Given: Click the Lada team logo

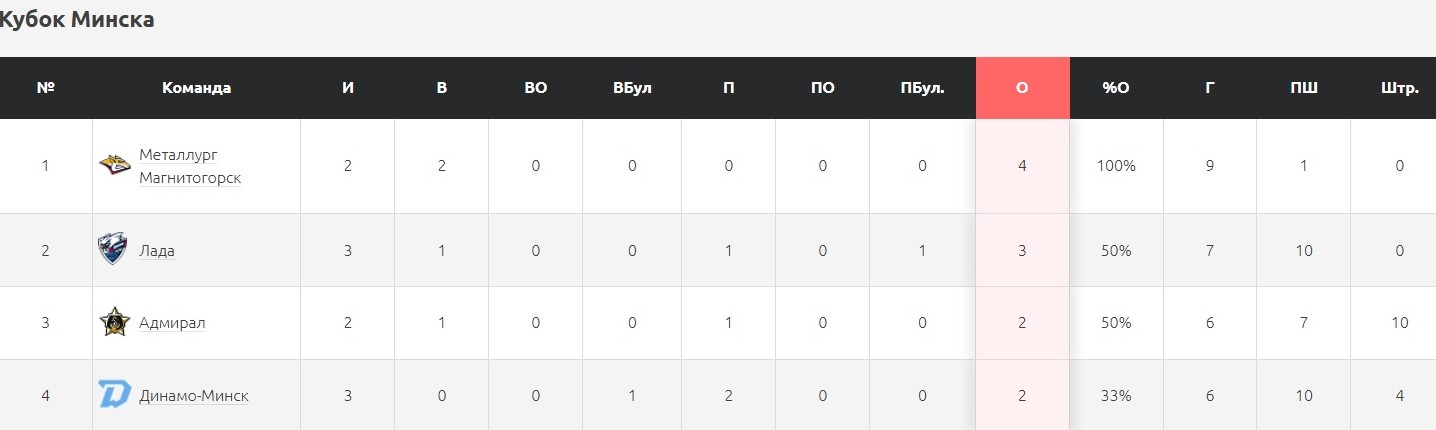Looking at the screenshot, I should (x=113, y=250).
